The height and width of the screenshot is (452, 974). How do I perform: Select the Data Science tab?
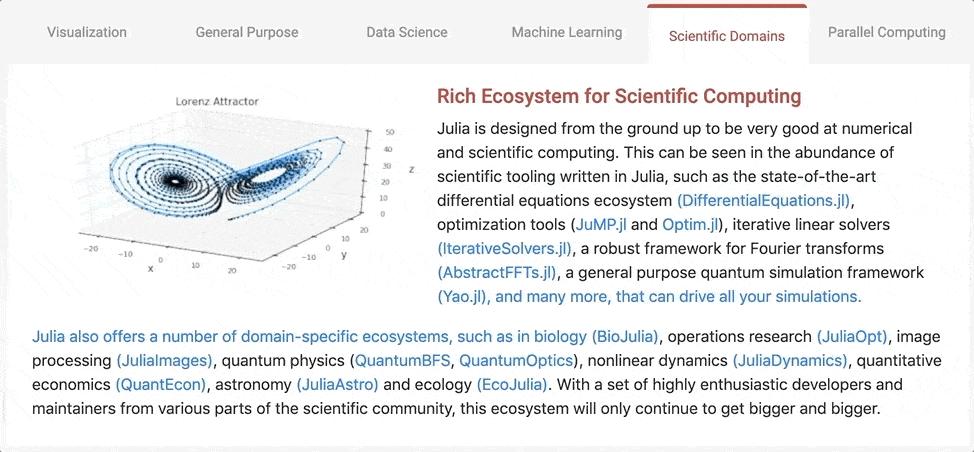tap(407, 32)
